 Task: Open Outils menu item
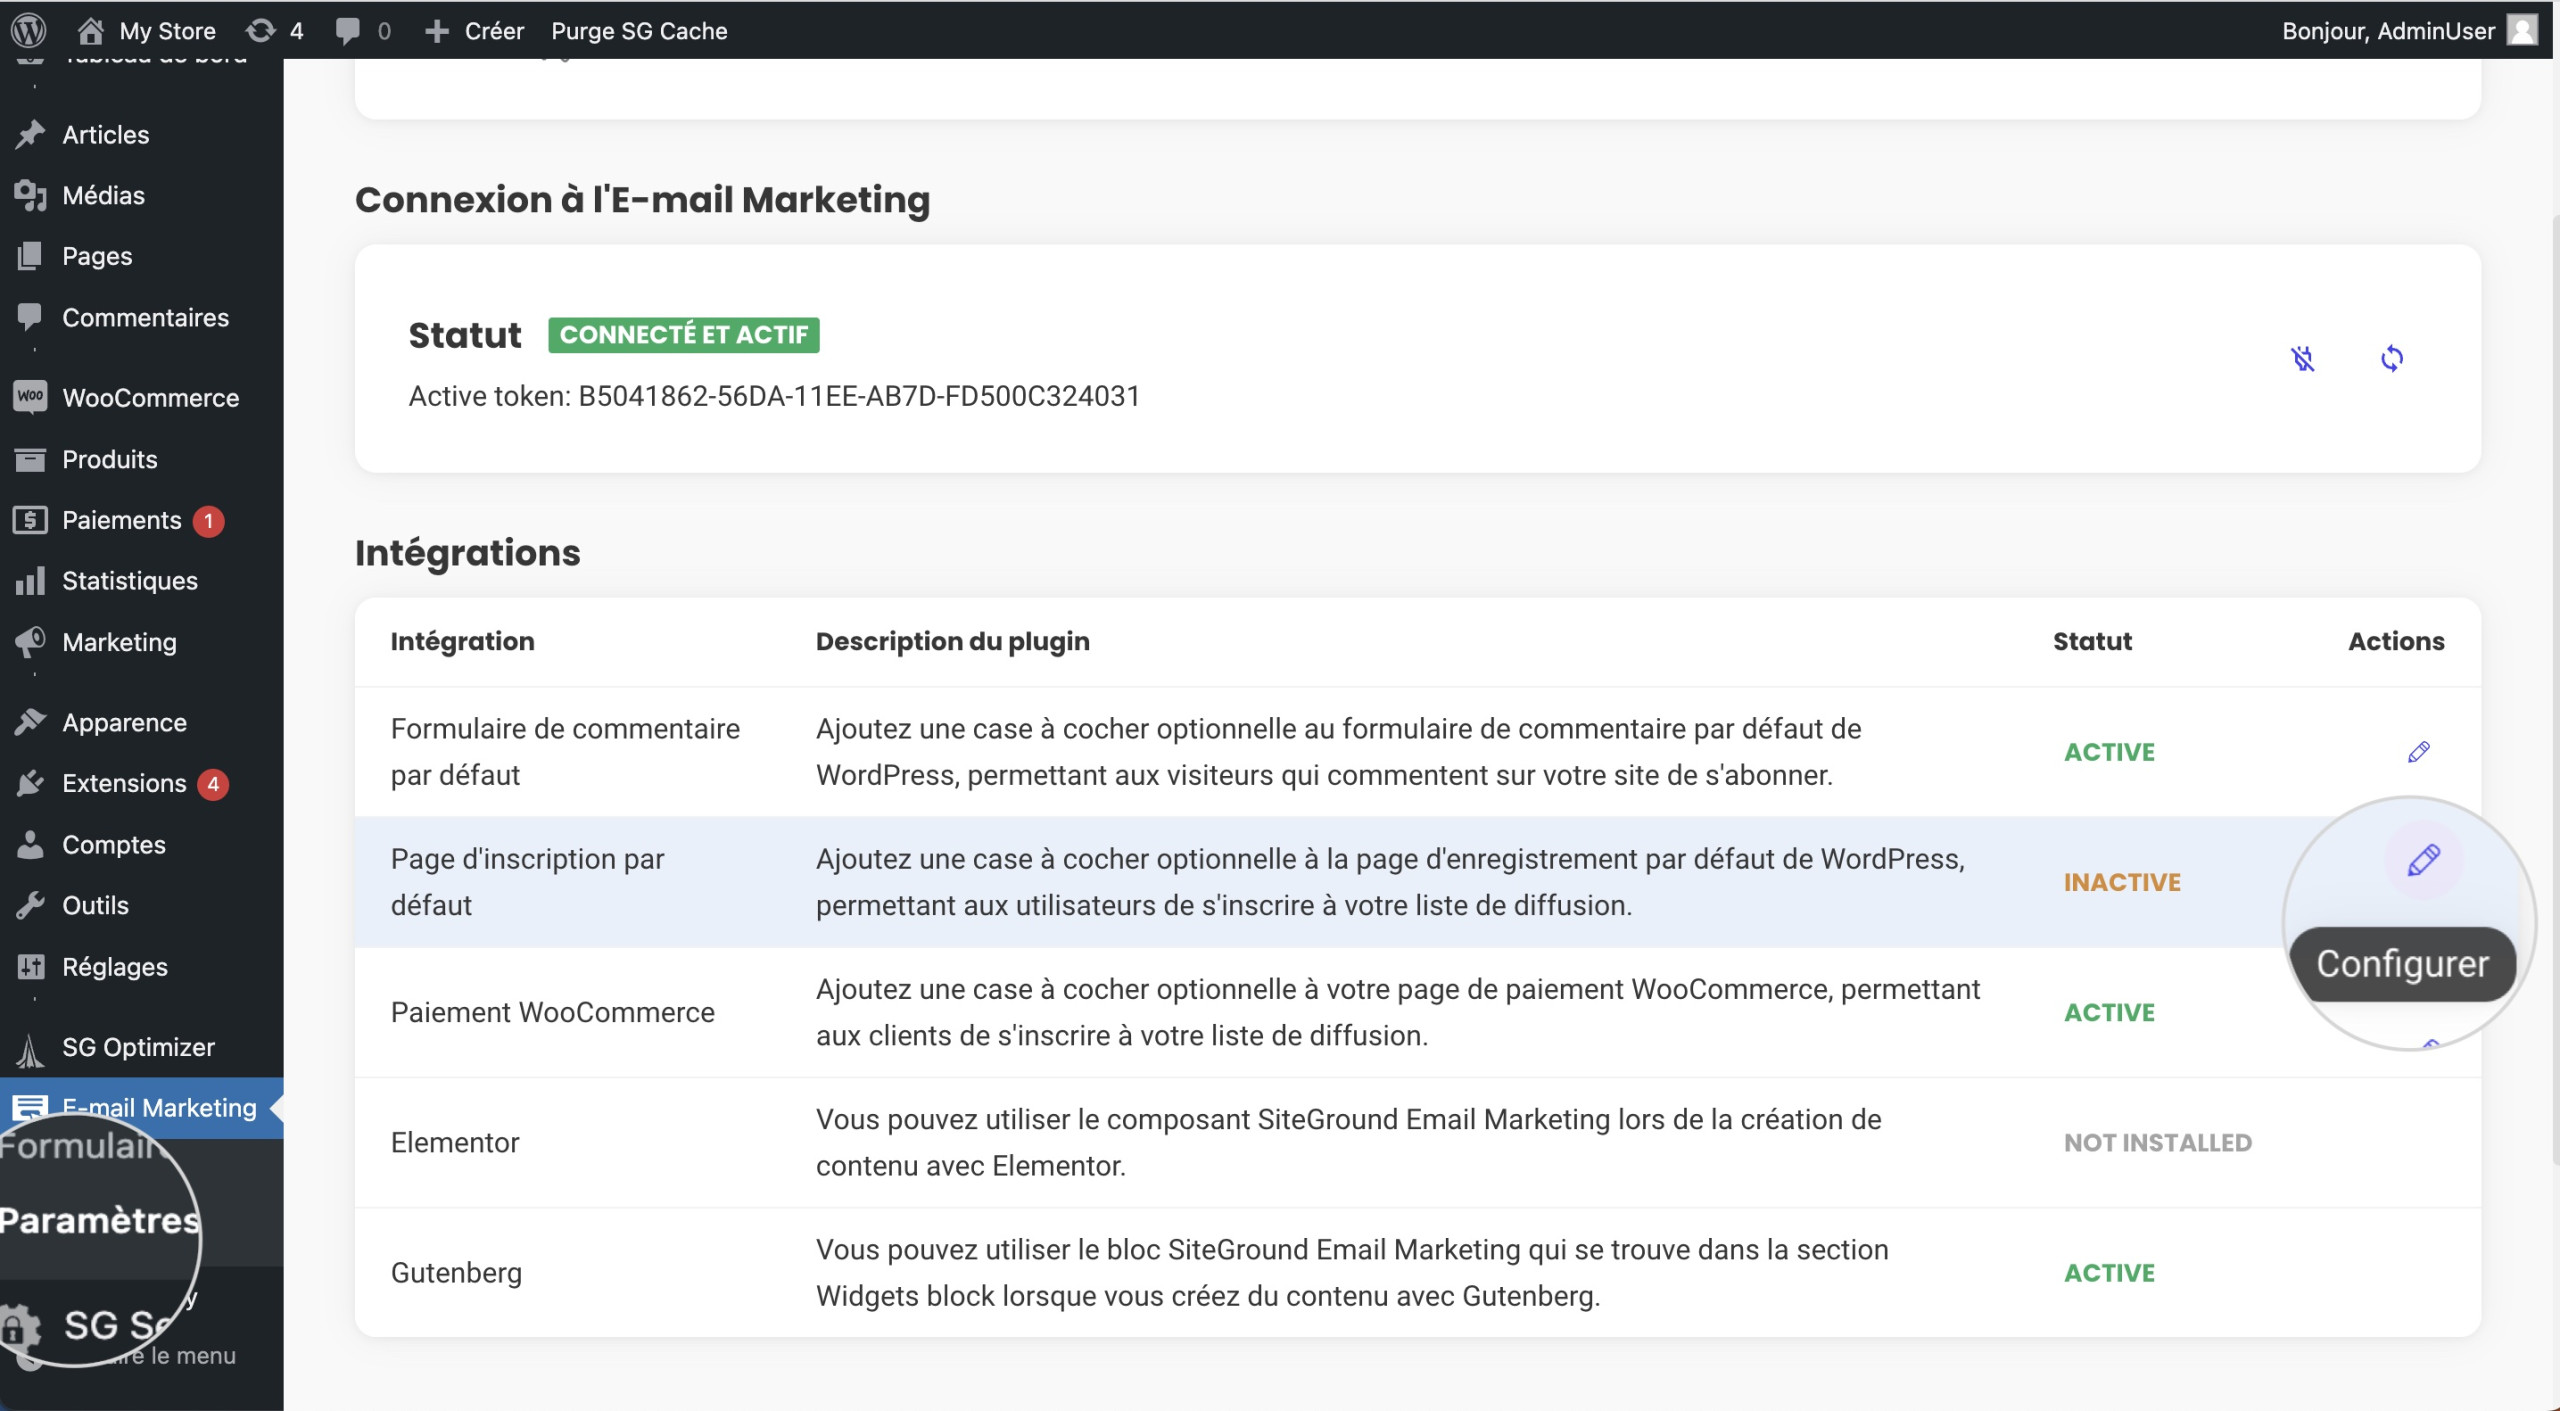tap(95, 905)
